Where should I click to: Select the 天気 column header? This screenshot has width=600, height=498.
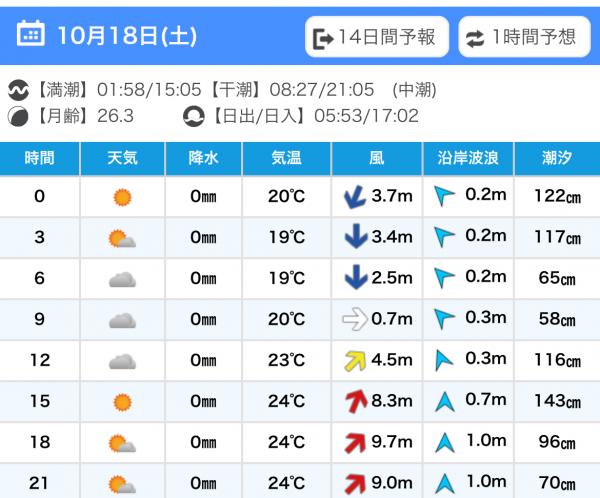click(122, 158)
